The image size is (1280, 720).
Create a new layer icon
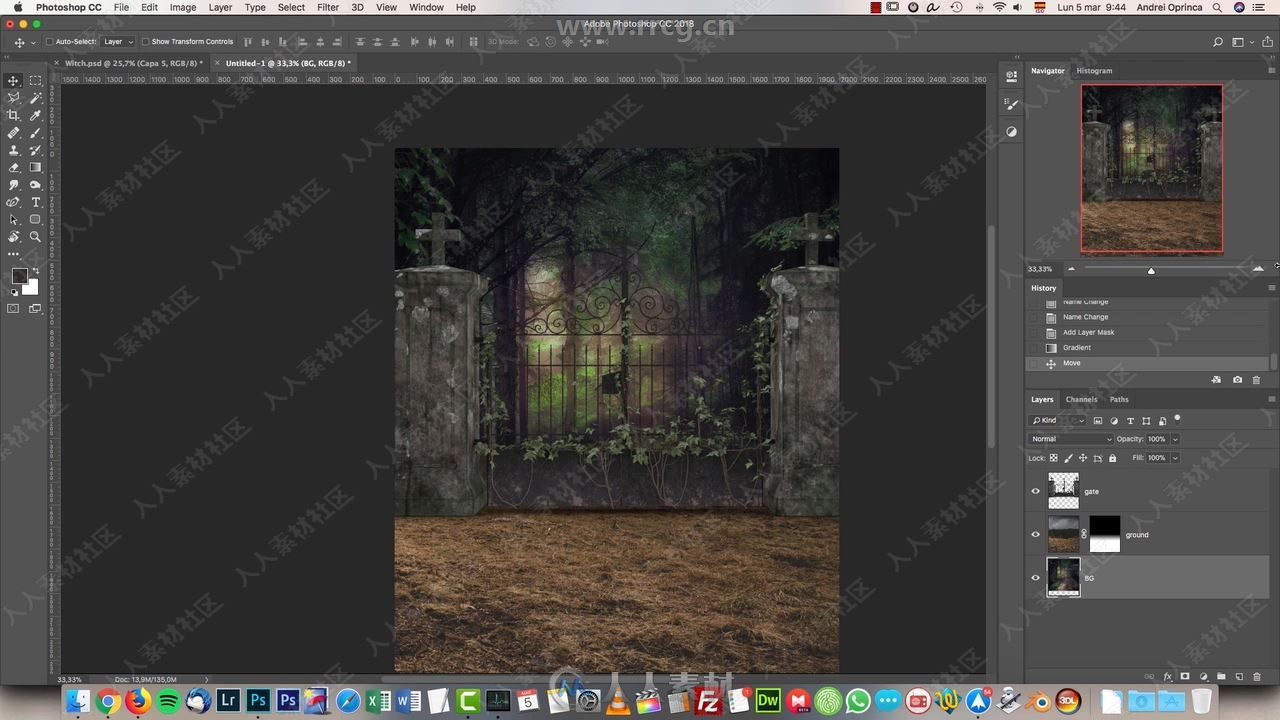[1239, 677]
